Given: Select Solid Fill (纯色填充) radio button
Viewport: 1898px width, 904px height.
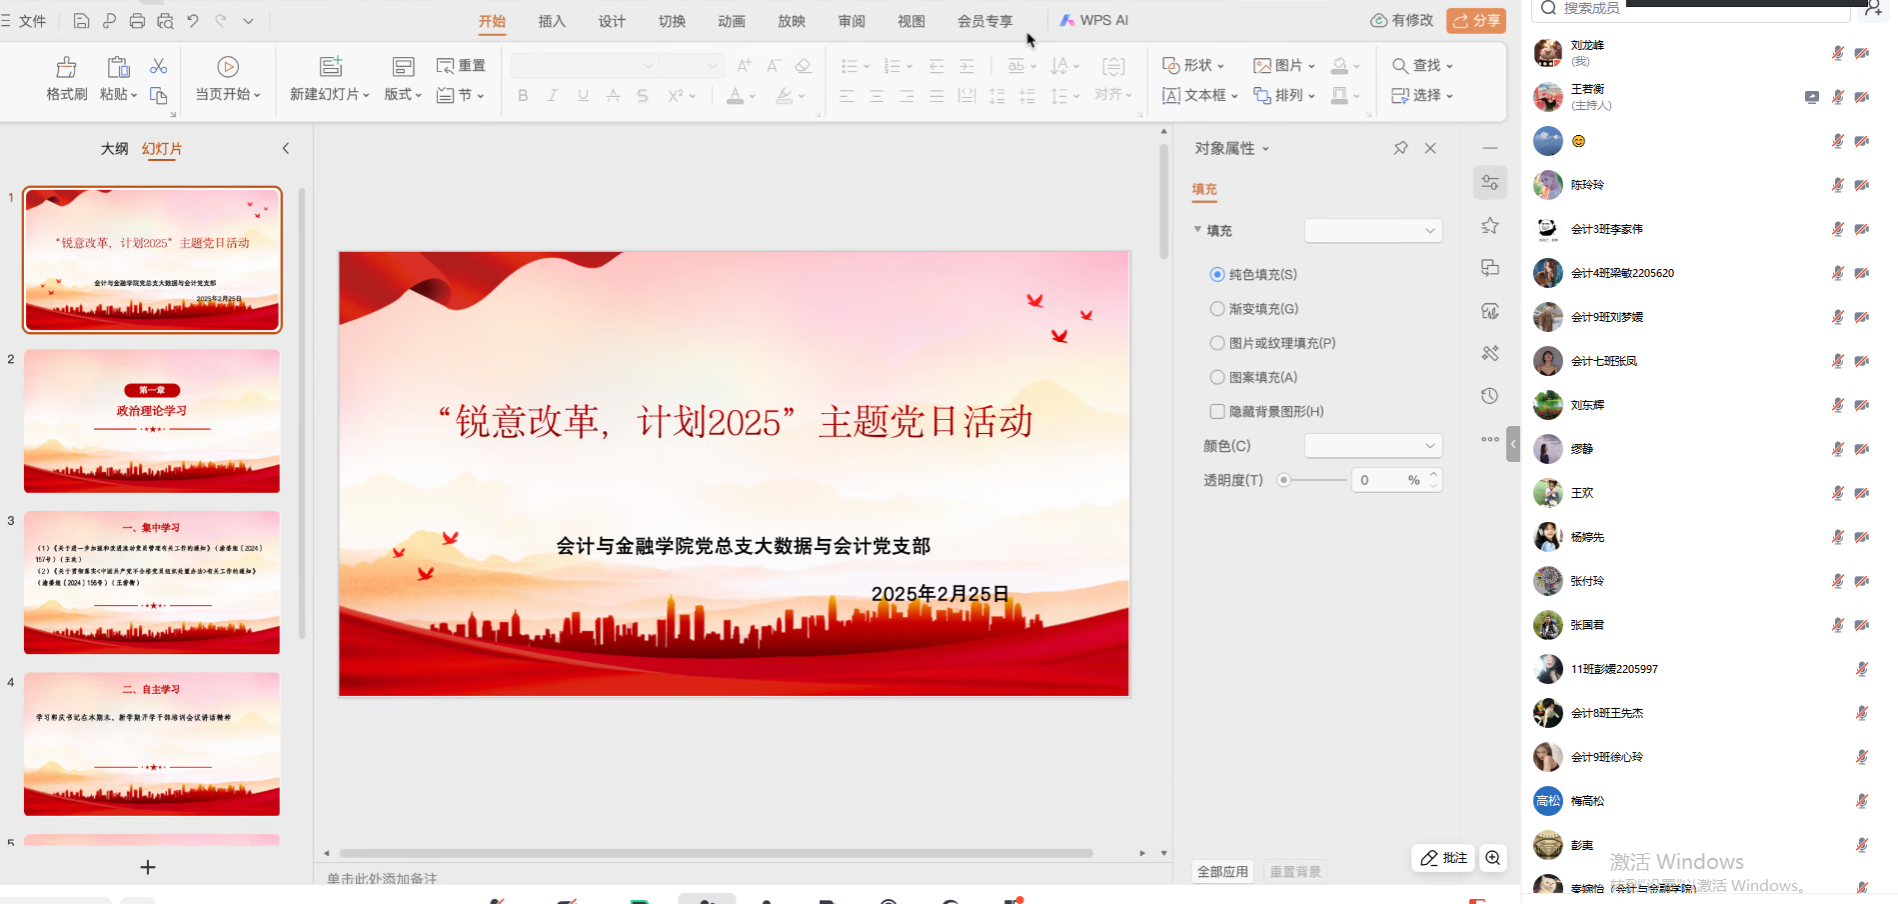Looking at the screenshot, I should (1217, 274).
